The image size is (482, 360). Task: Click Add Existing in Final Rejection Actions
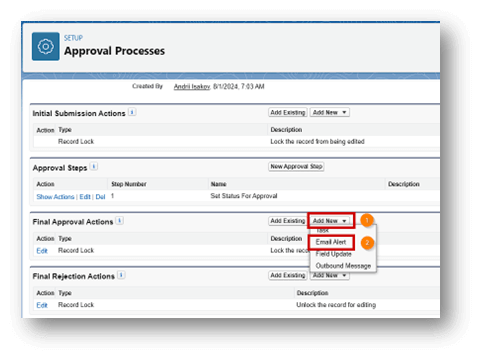(x=288, y=275)
